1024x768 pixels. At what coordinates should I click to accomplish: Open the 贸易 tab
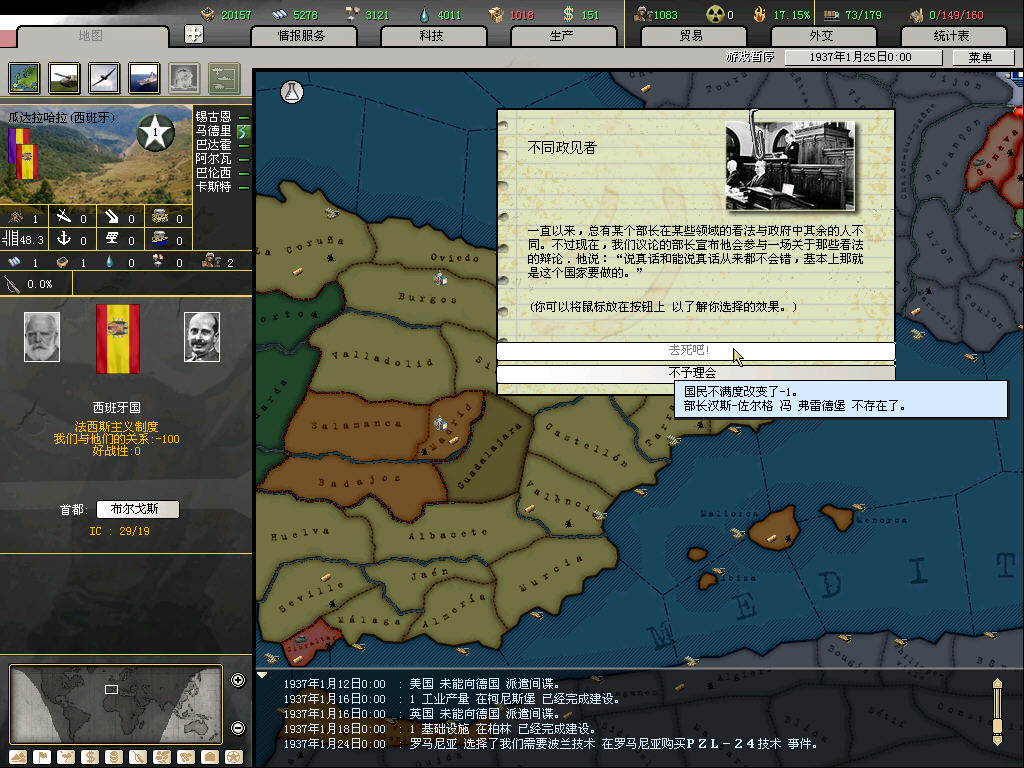point(692,36)
